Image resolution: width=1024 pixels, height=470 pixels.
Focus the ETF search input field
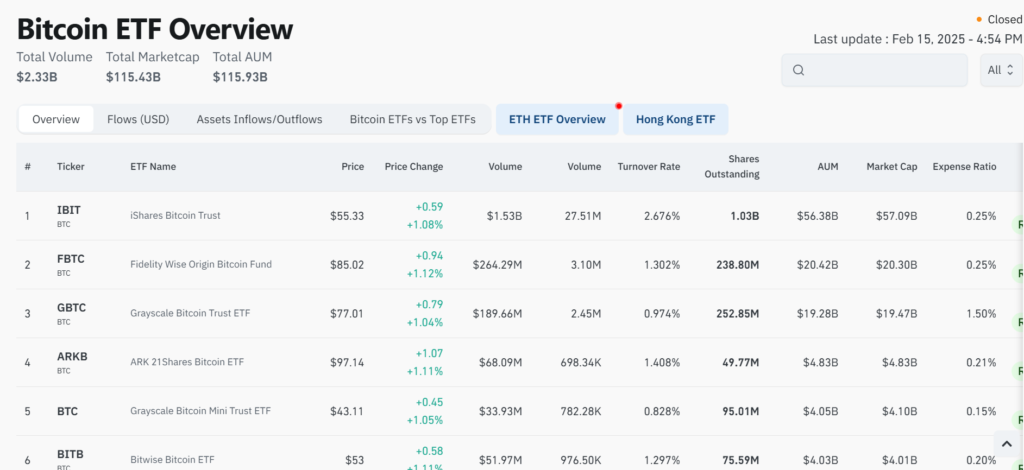pyautogui.click(x=874, y=70)
